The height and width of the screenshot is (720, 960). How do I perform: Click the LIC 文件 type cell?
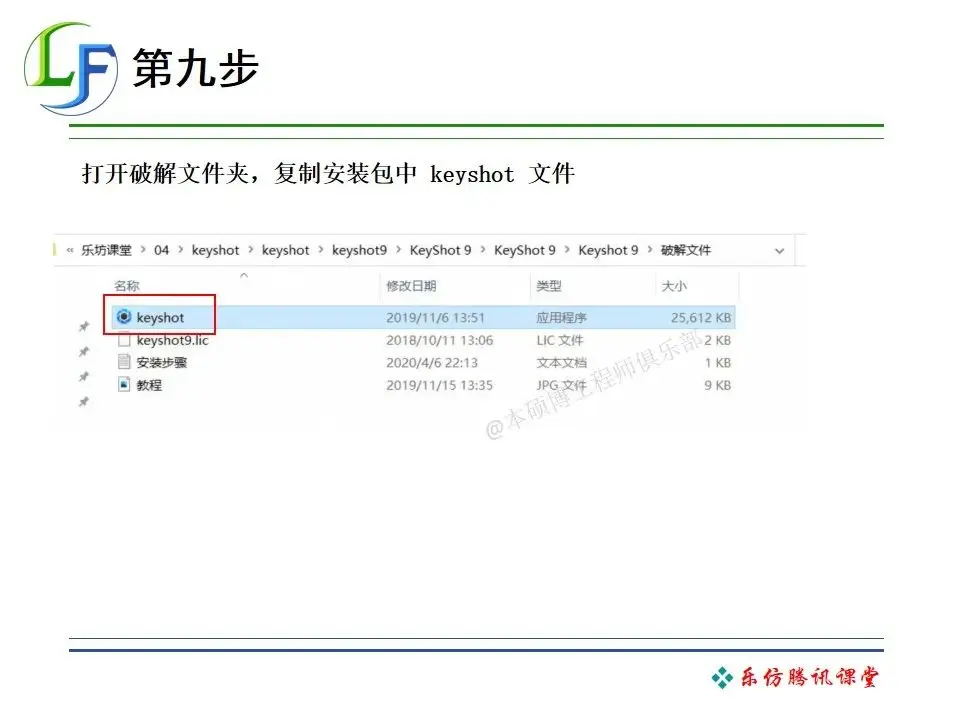pos(560,340)
